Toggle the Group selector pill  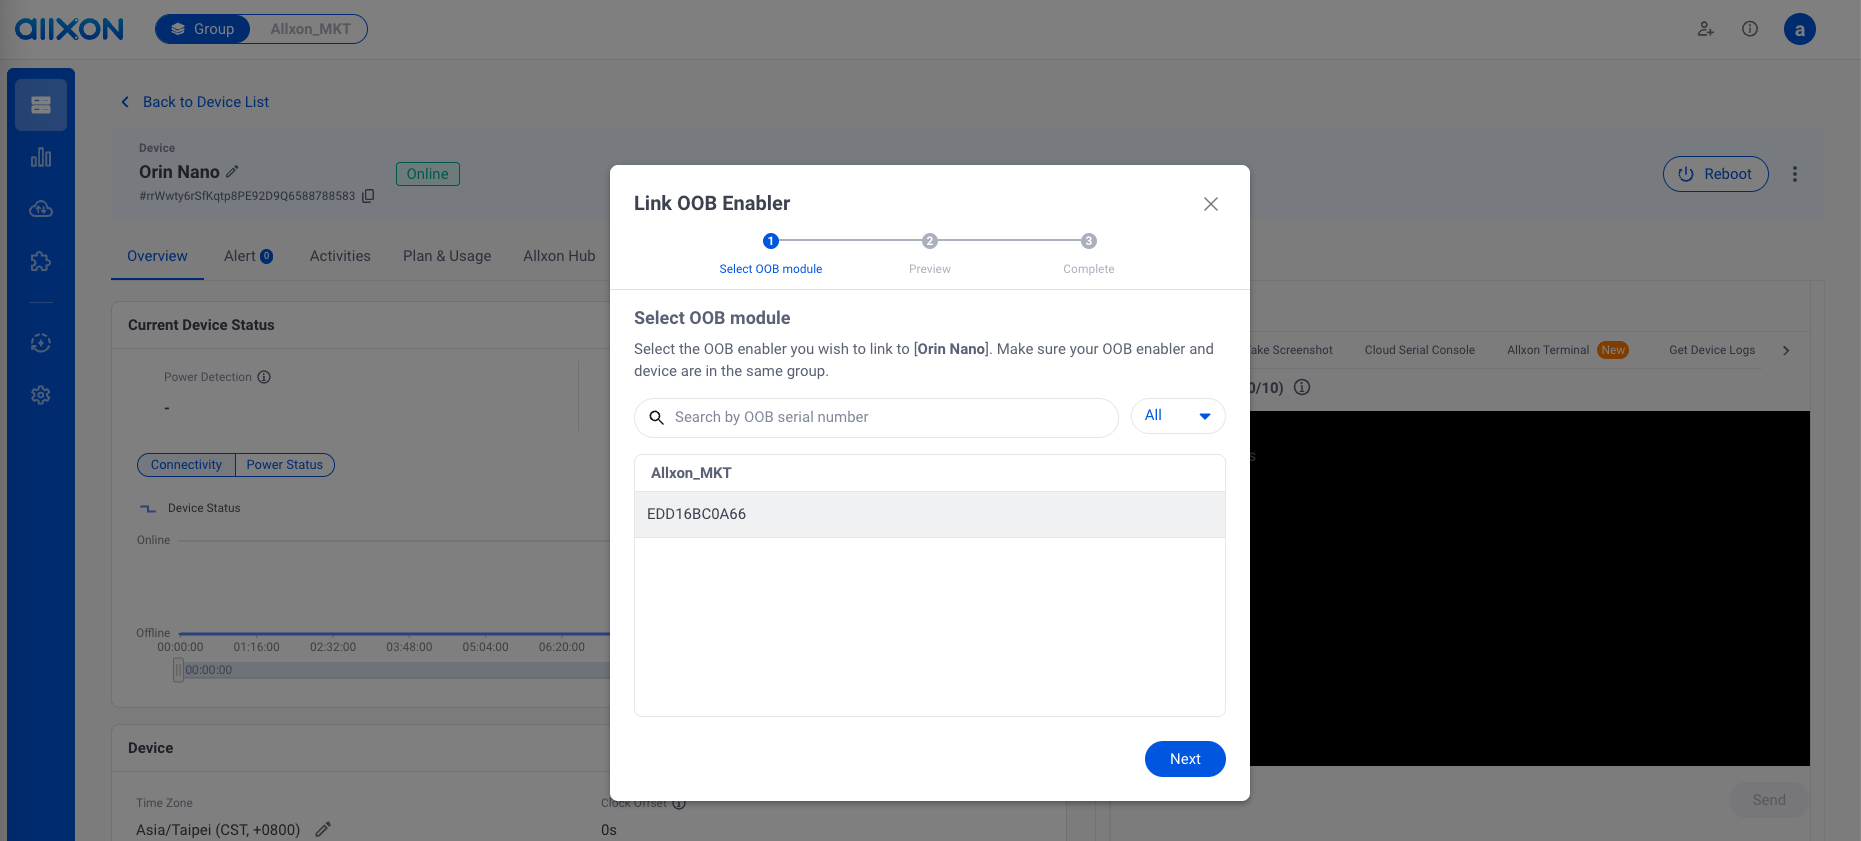(x=203, y=29)
